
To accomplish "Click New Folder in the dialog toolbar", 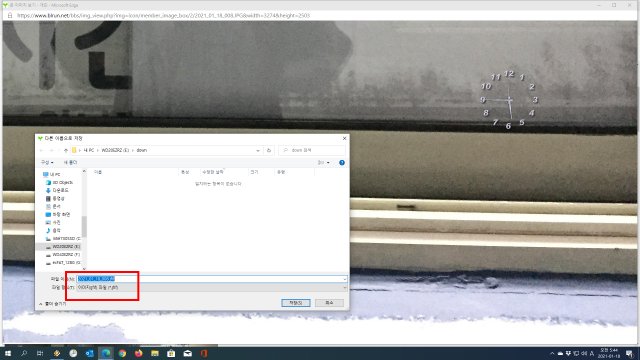I will [x=70, y=162].
